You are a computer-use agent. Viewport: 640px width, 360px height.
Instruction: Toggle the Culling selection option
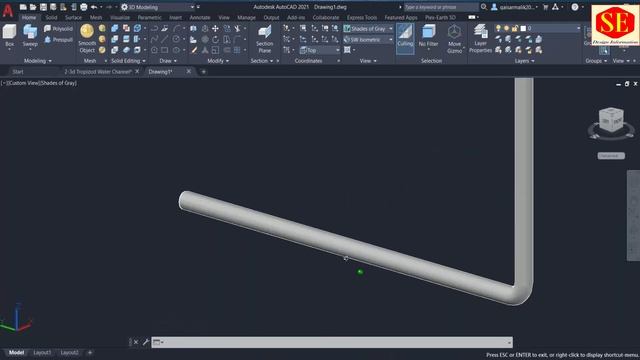coord(405,38)
